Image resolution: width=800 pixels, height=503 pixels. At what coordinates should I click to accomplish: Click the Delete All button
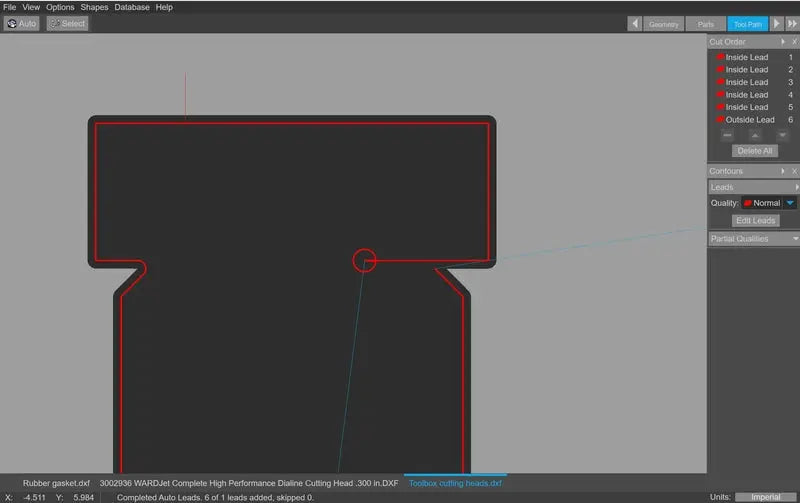754,151
